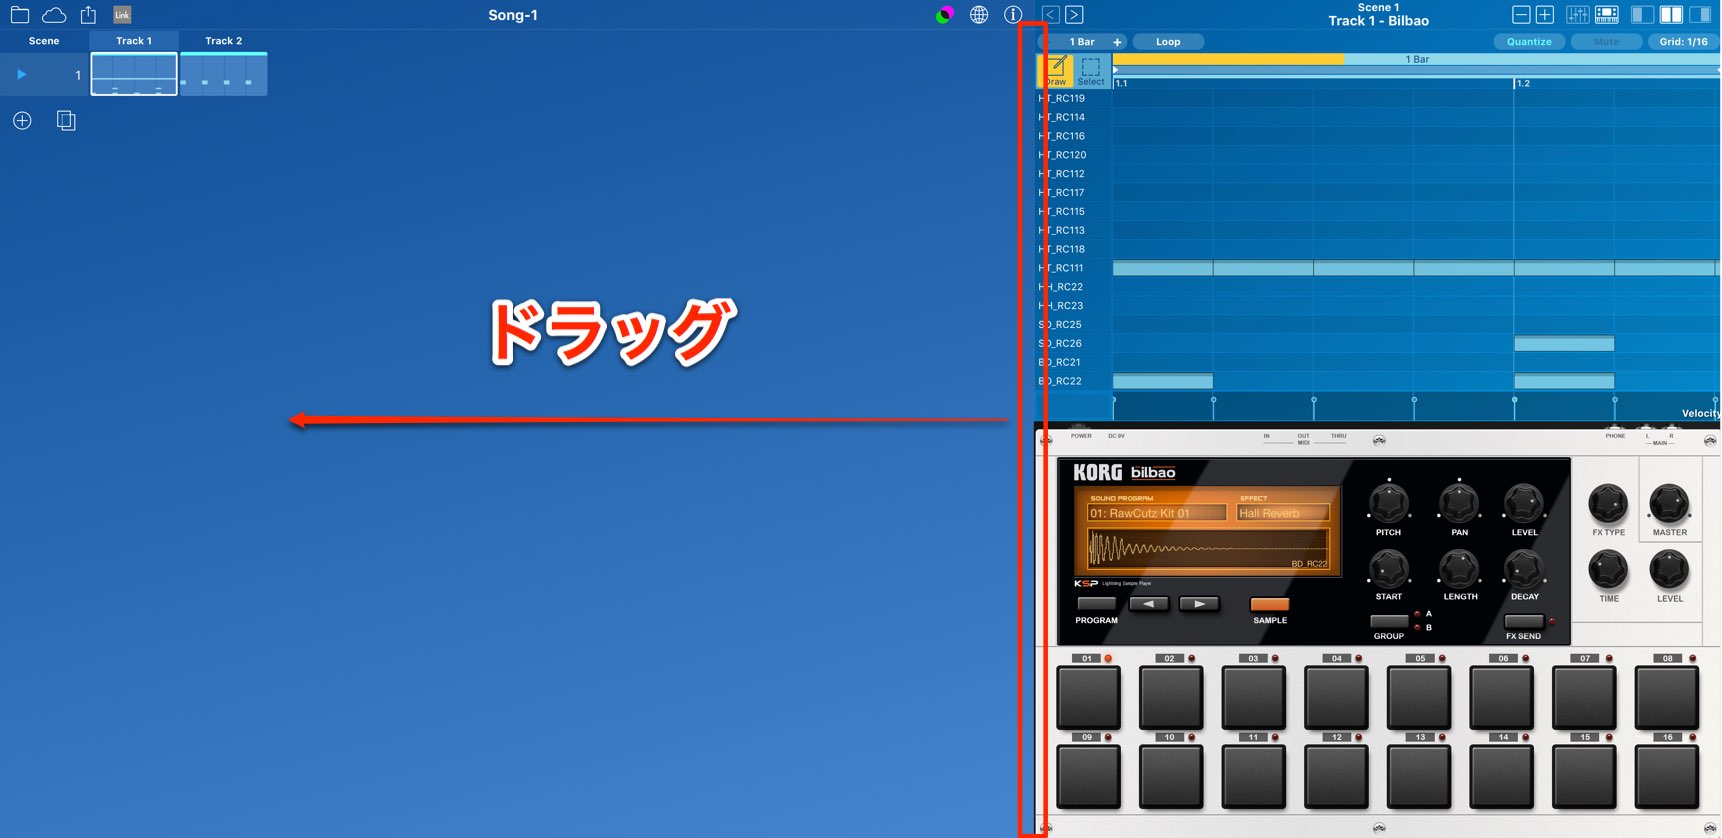Image resolution: width=1722 pixels, height=838 pixels.
Task: Click the TIME knob
Action: (x=1608, y=570)
